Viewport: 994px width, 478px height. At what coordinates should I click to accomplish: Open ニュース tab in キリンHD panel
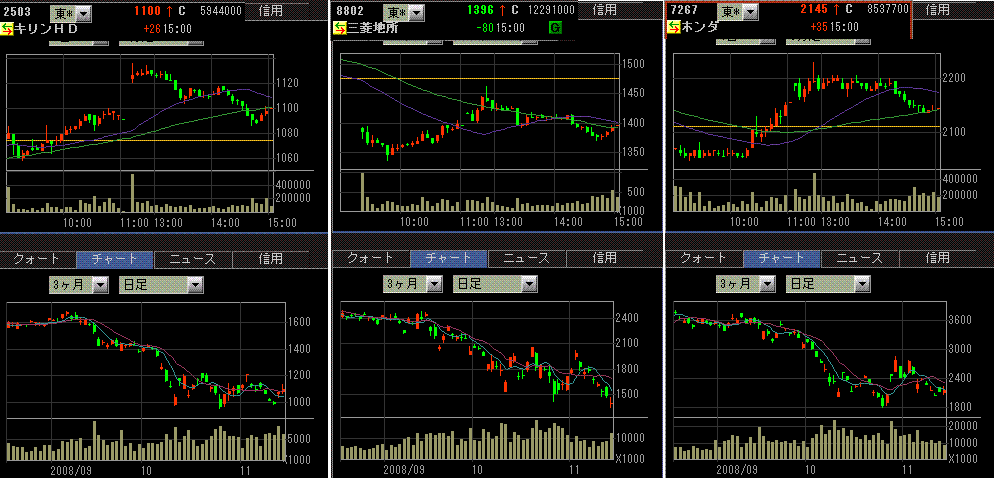click(x=193, y=259)
